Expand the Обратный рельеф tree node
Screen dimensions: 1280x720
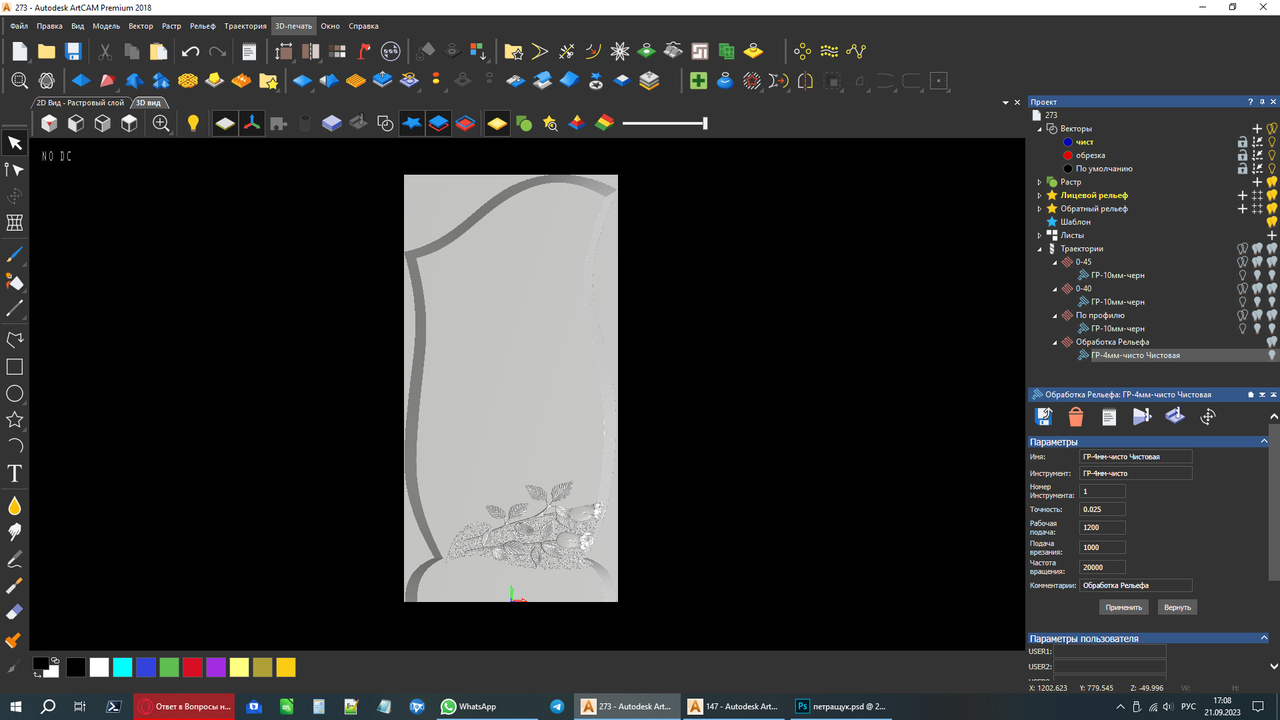click(1040, 209)
